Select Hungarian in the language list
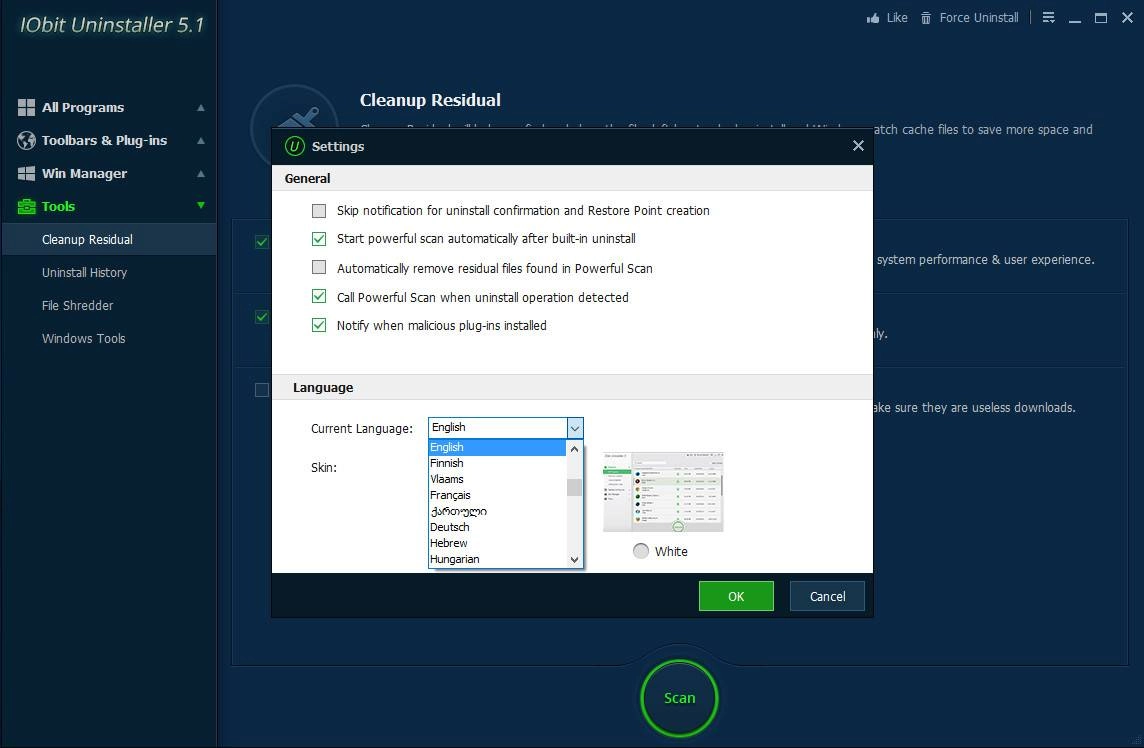 pos(497,560)
